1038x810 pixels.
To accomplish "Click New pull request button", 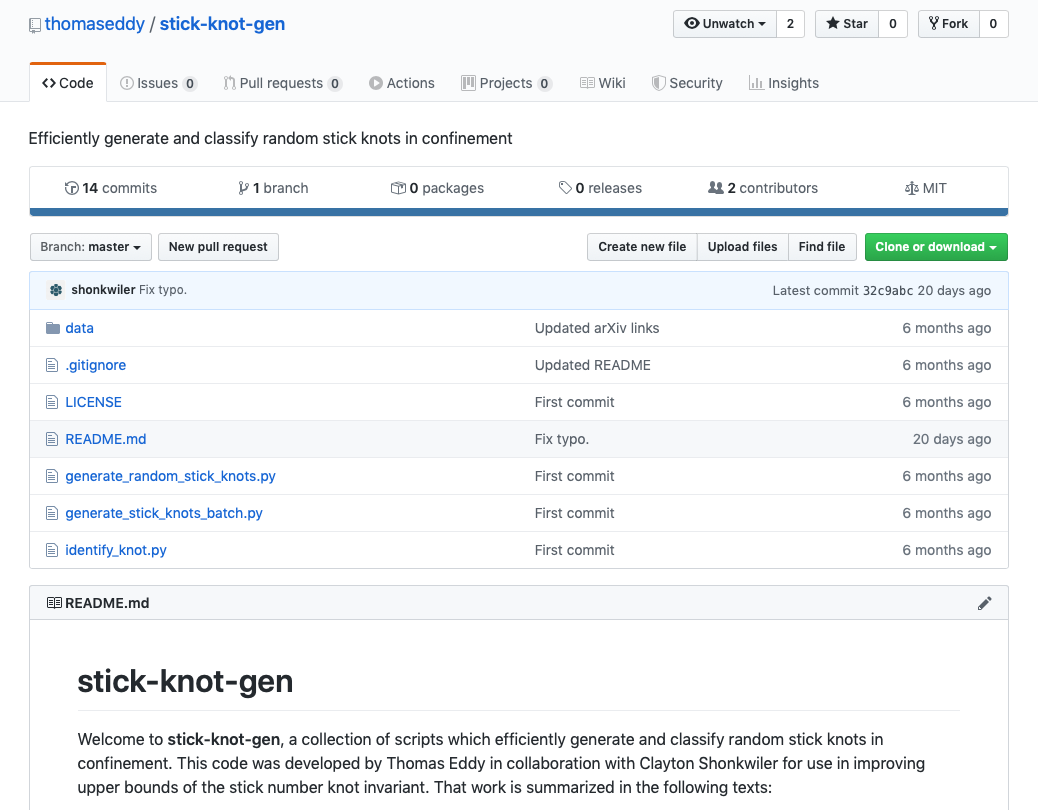I will pos(218,247).
